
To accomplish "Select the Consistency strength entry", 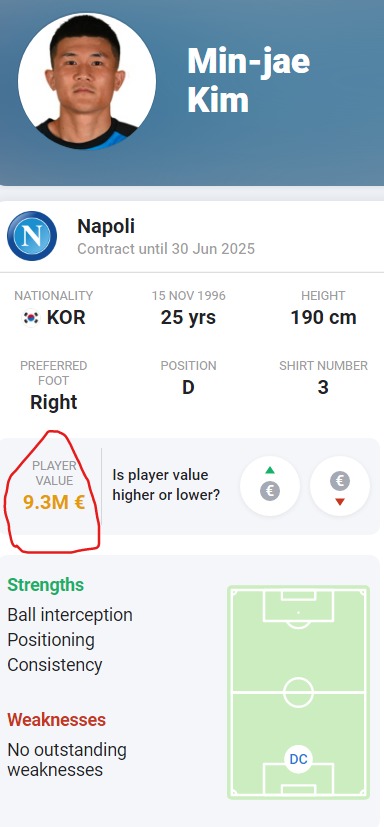I will pos(55,665).
